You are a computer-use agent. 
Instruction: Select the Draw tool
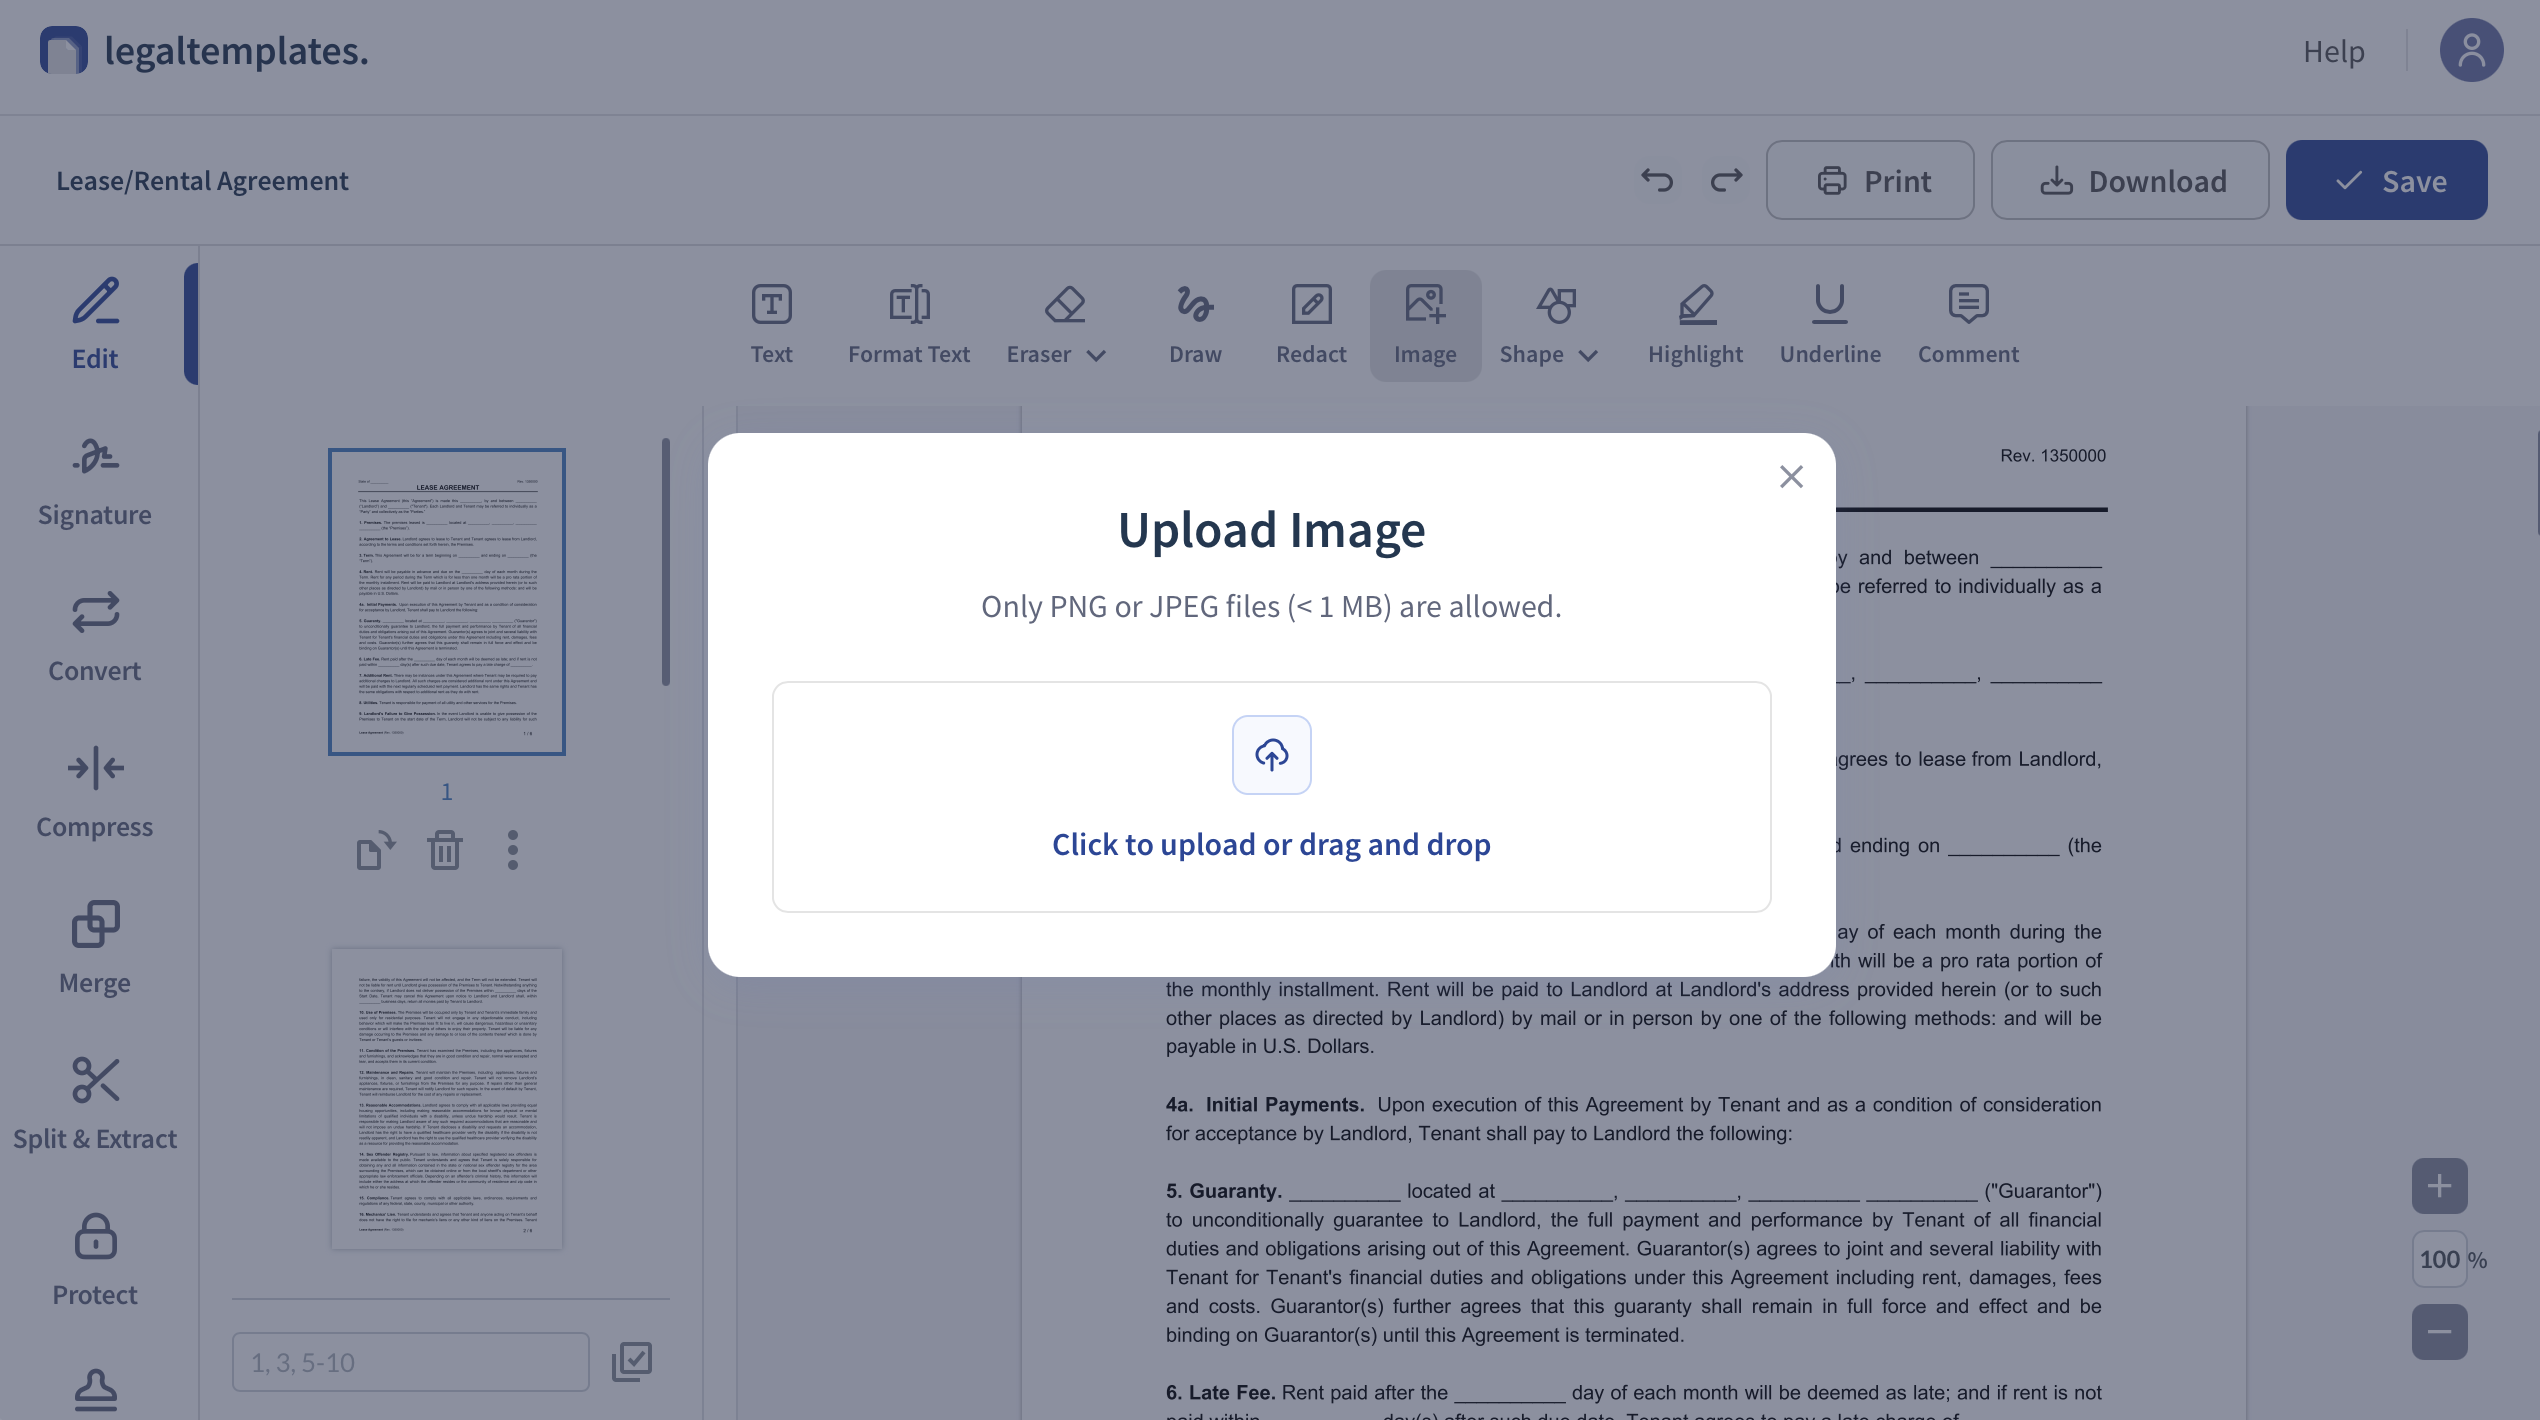[1195, 325]
